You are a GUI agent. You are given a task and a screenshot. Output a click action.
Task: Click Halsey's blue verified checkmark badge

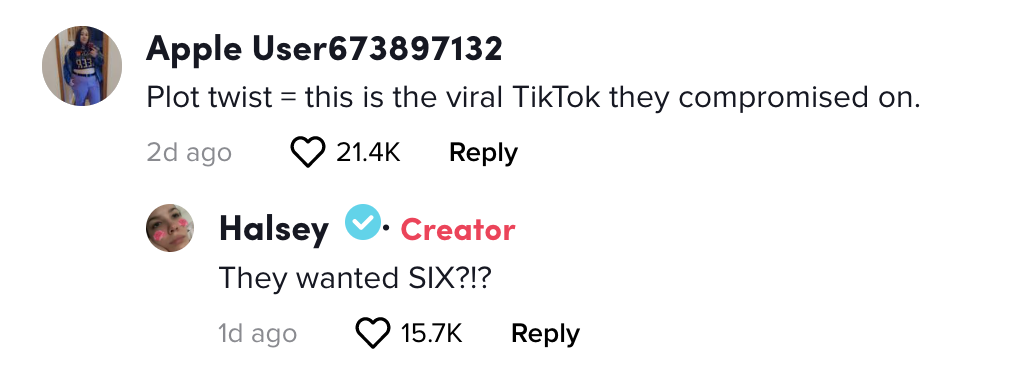pos(363,221)
